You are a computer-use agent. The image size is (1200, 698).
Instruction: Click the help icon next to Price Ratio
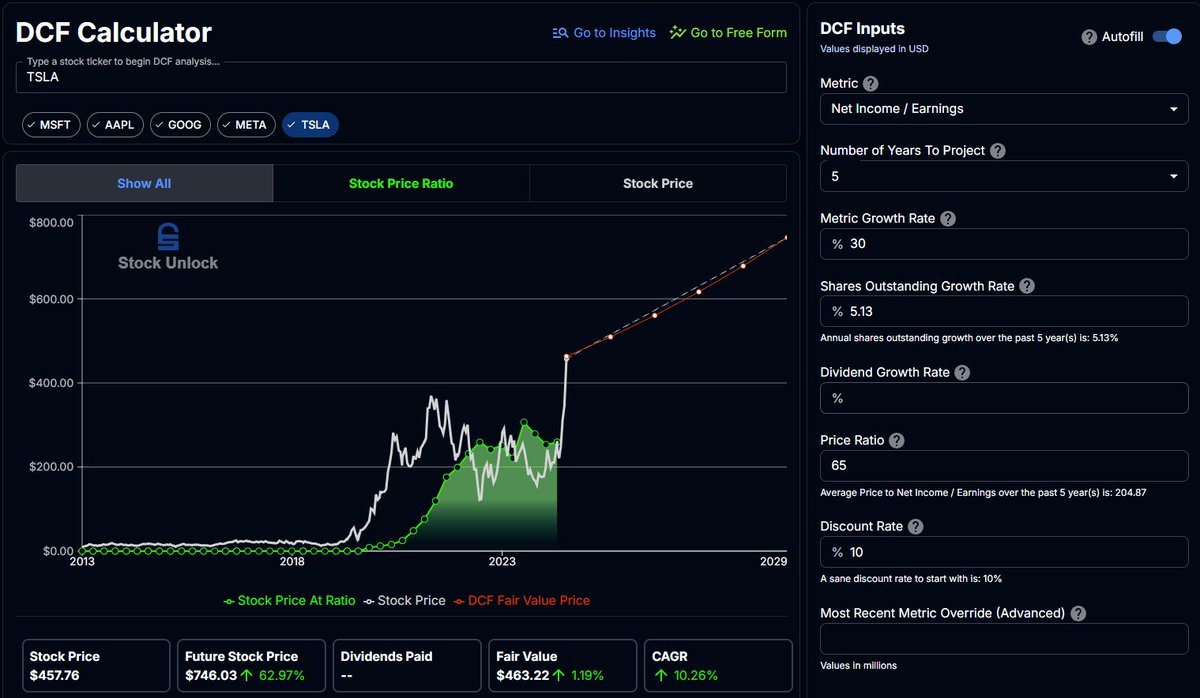click(x=896, y=441)
